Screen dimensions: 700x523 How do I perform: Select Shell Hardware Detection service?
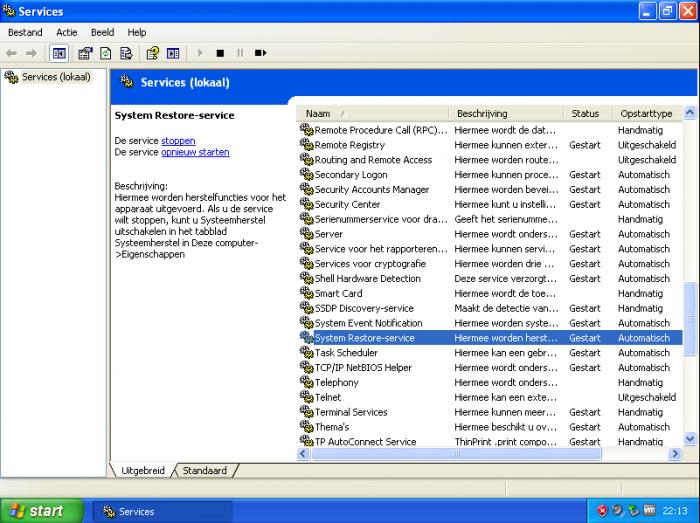click(x=490, y=278)
